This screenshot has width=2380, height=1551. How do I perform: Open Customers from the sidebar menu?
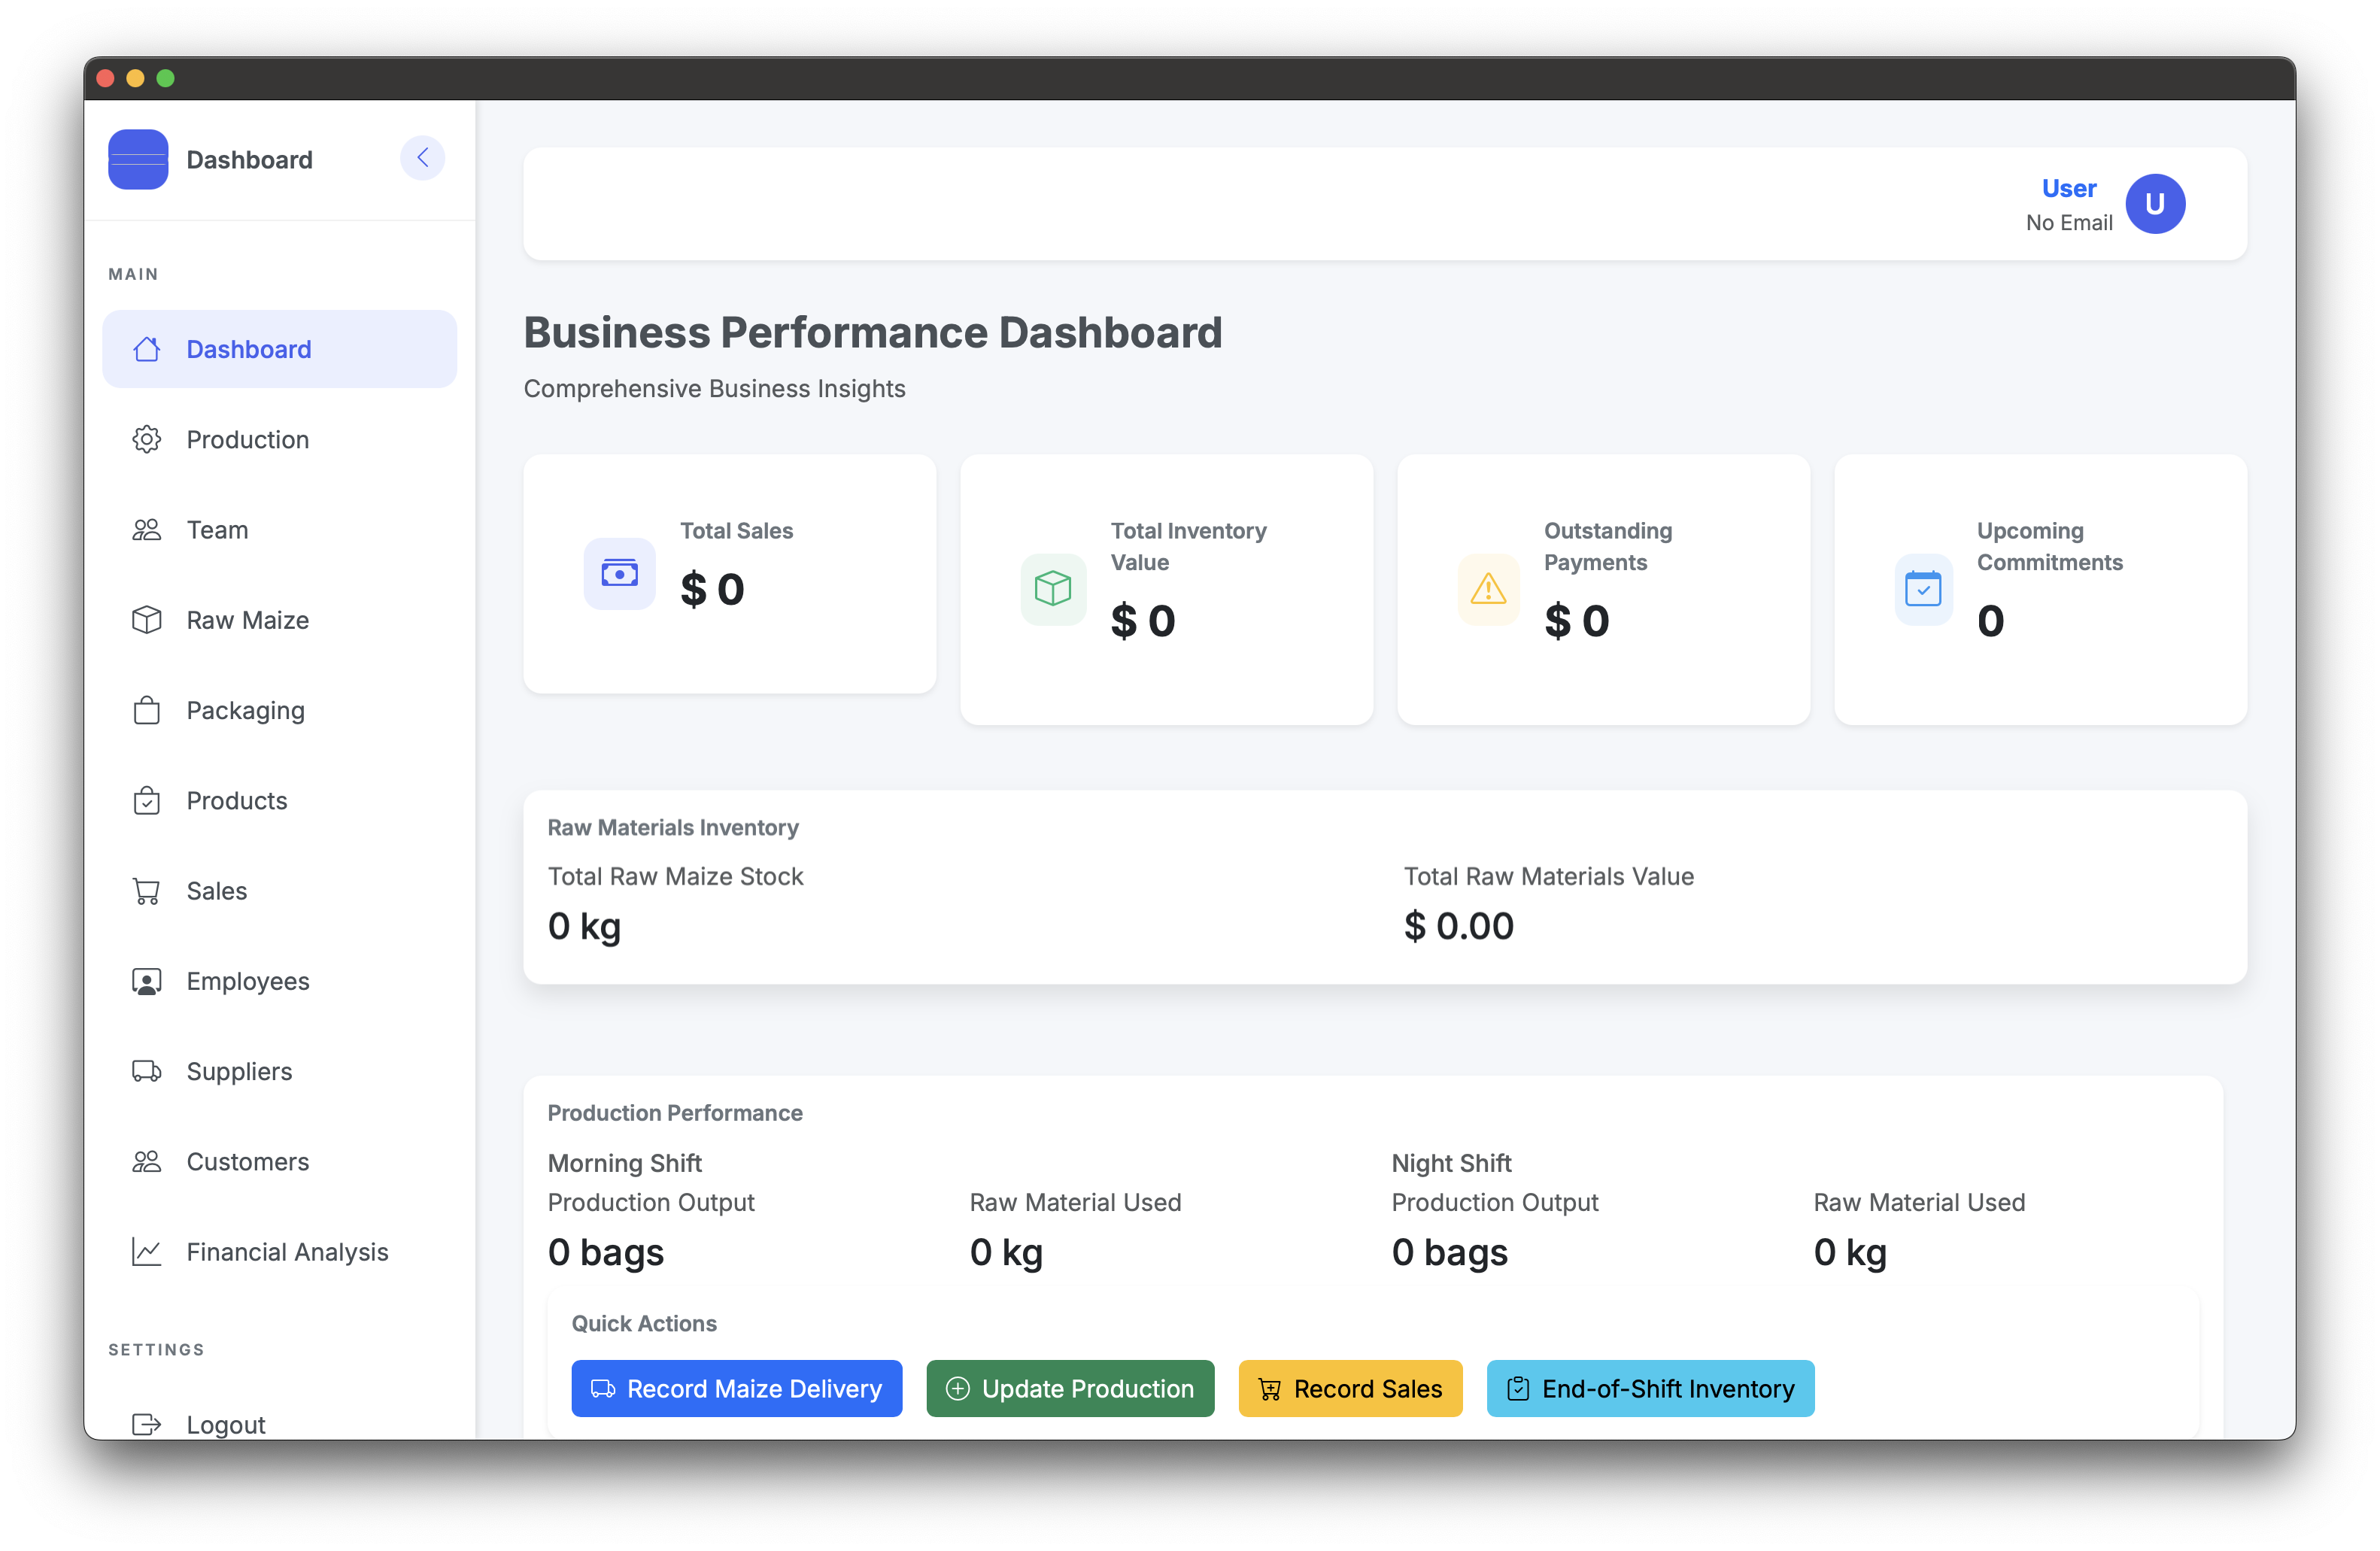coord(247,1161)
